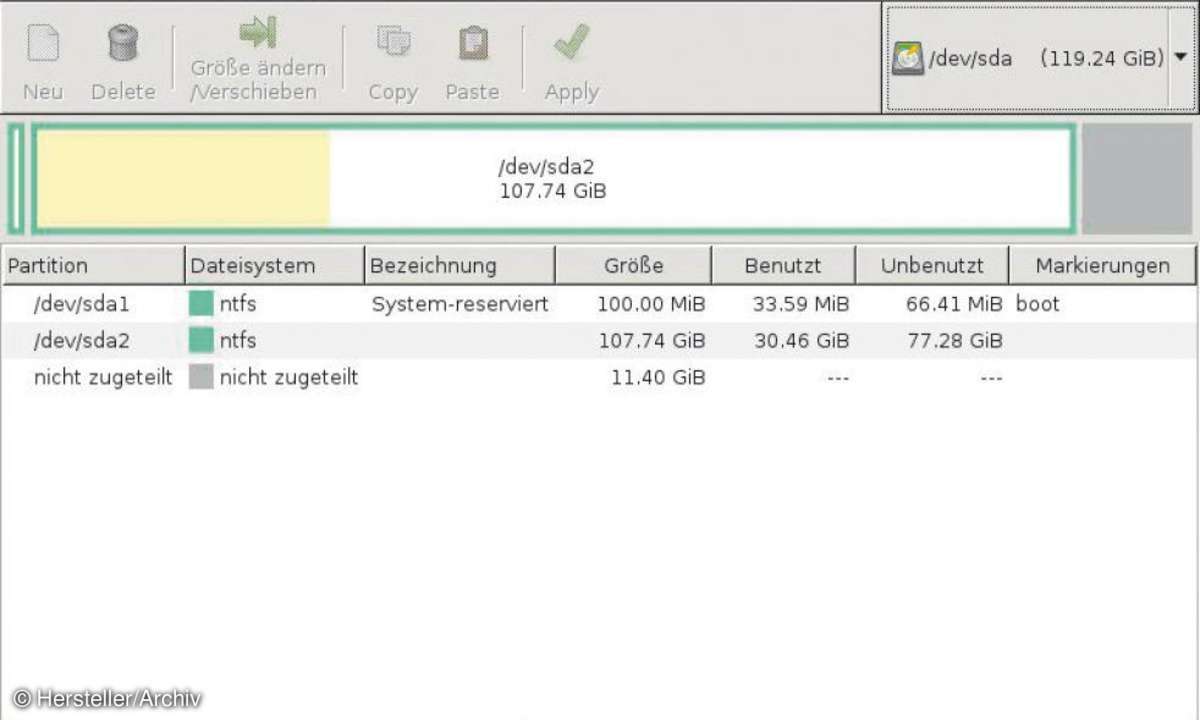Image resolution: width=1200 pixels, height=720 pixels.
Task: Click the Neu (new partition) toolbar icon
Action: coord(42,44)
